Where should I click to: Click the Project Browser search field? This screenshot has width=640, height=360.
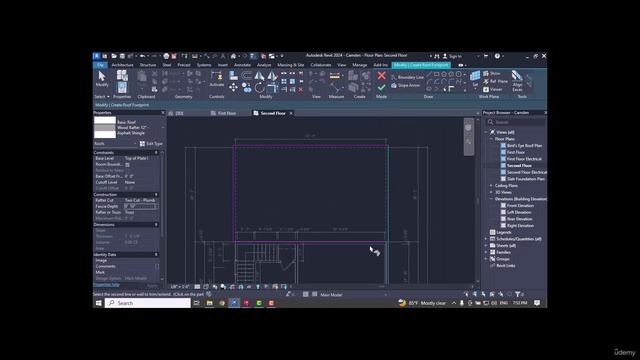(x=516, y=122)
